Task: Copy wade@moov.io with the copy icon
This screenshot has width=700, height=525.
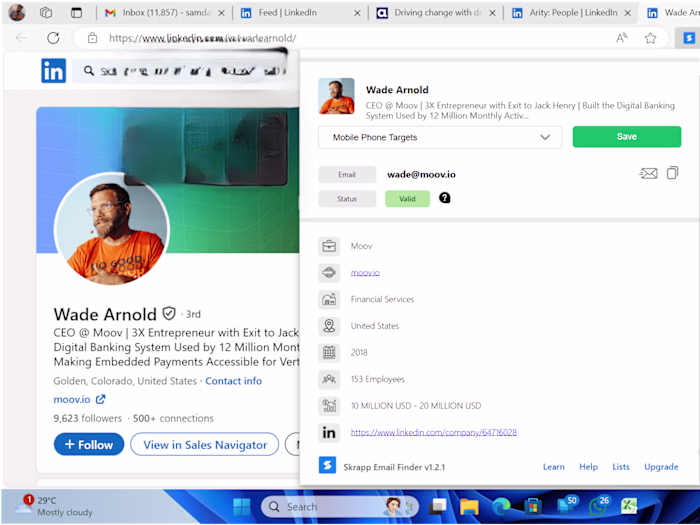Action: (672, 173)
